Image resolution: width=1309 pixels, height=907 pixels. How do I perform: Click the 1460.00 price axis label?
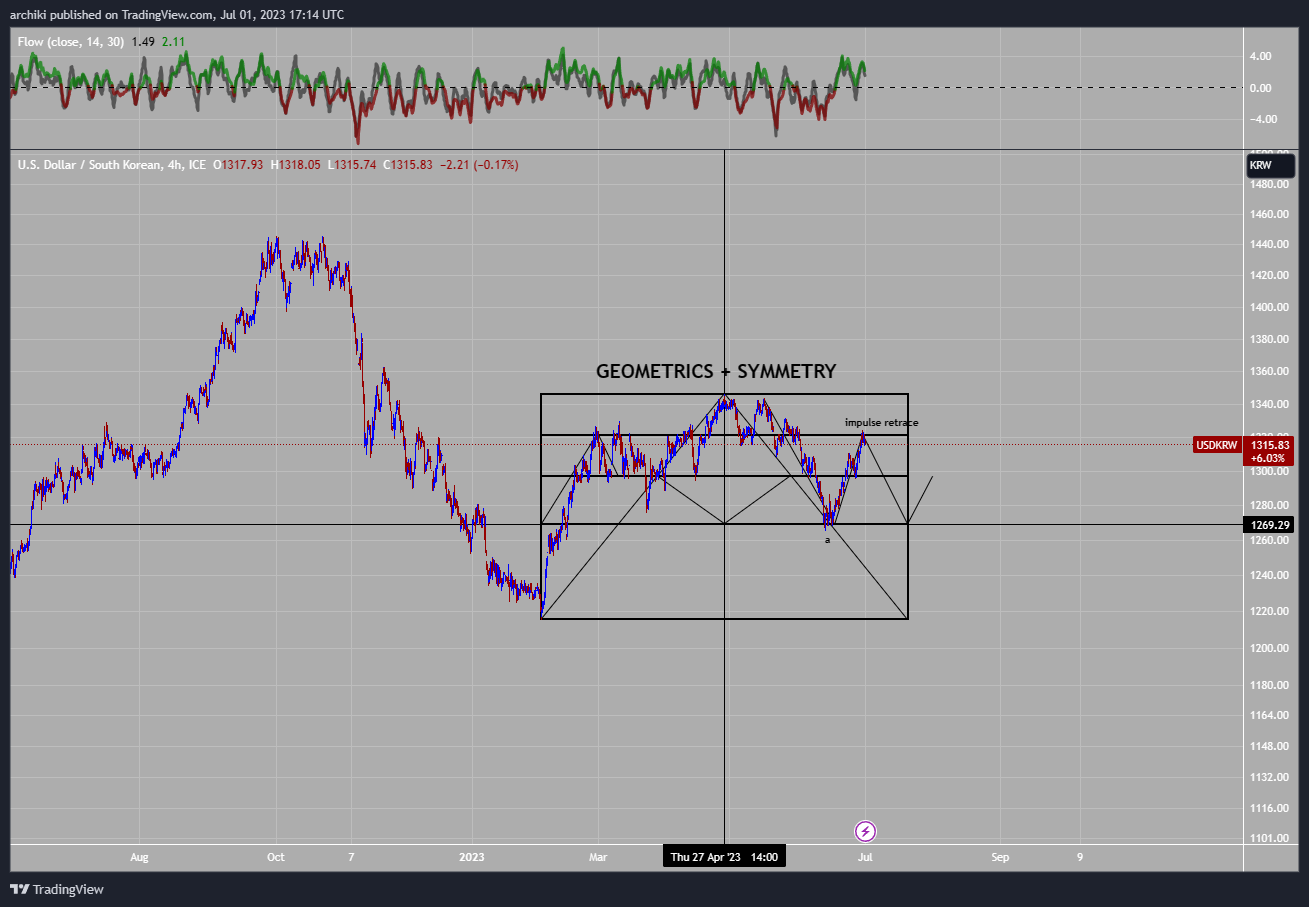pyautogui.click(x=1267, y=215)
